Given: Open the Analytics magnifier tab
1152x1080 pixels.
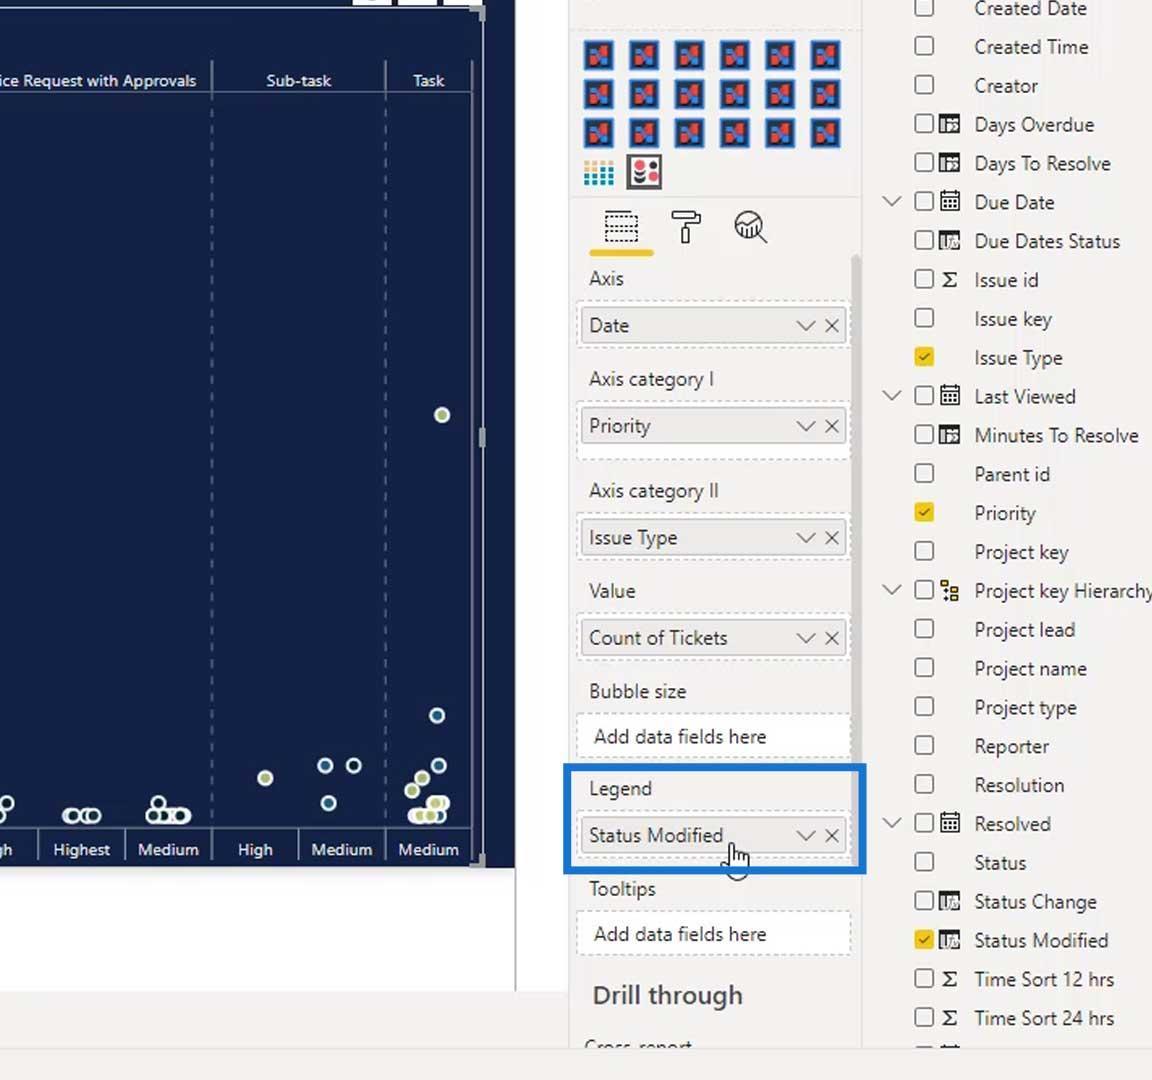Looking at the screenshot, I should [750, 227].
